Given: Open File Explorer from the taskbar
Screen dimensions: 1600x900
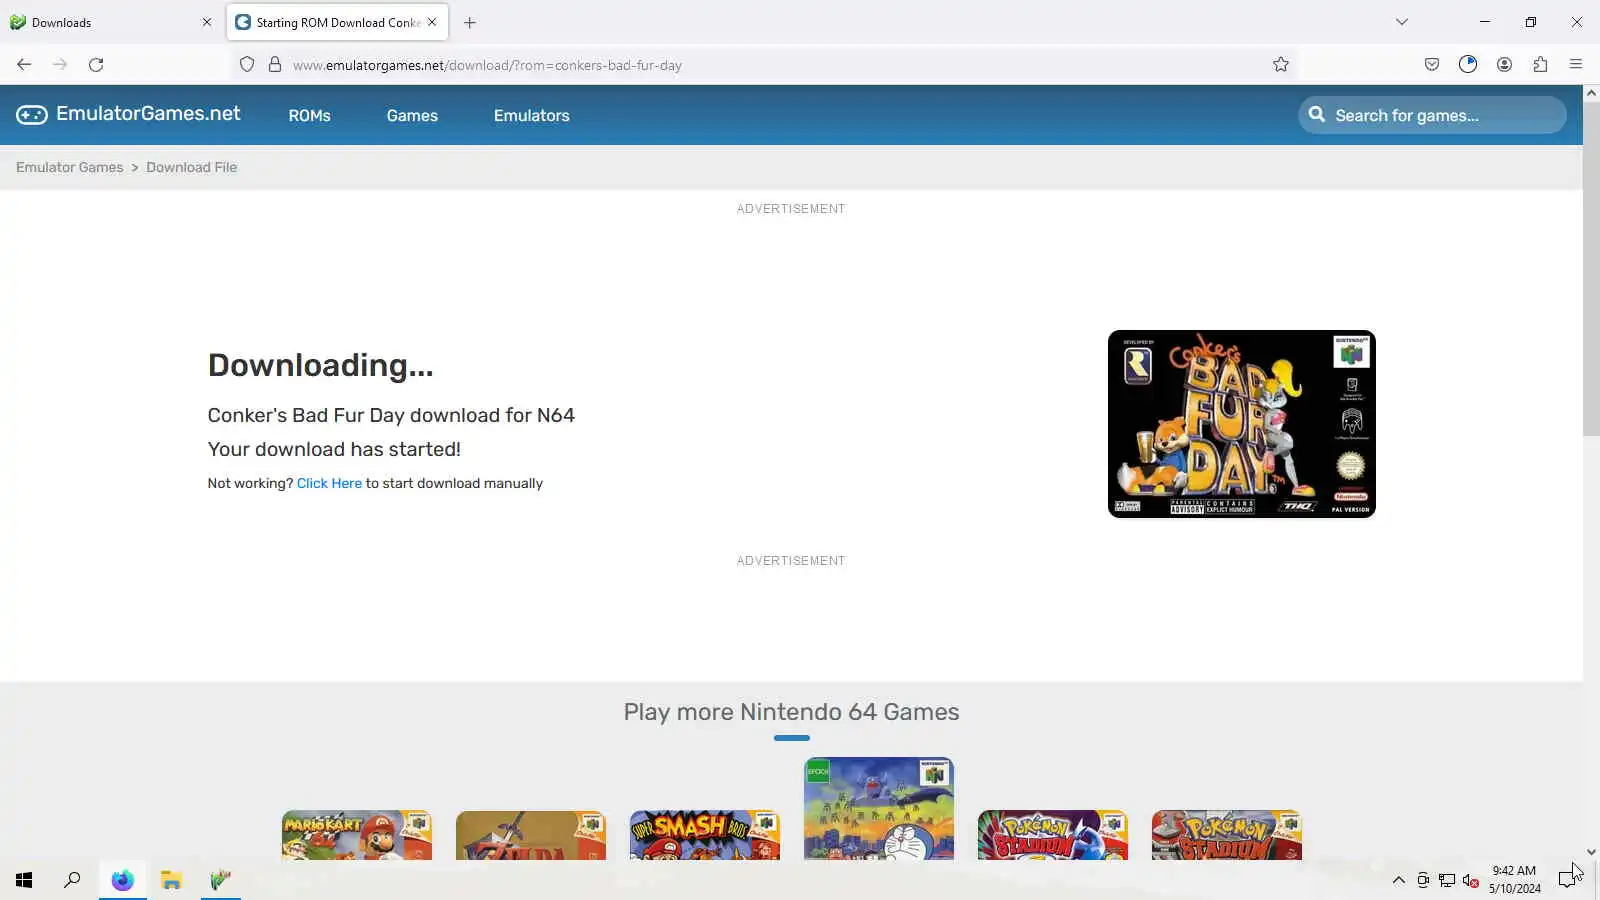Looking at the screenshot, I should (x=172, y=880).
